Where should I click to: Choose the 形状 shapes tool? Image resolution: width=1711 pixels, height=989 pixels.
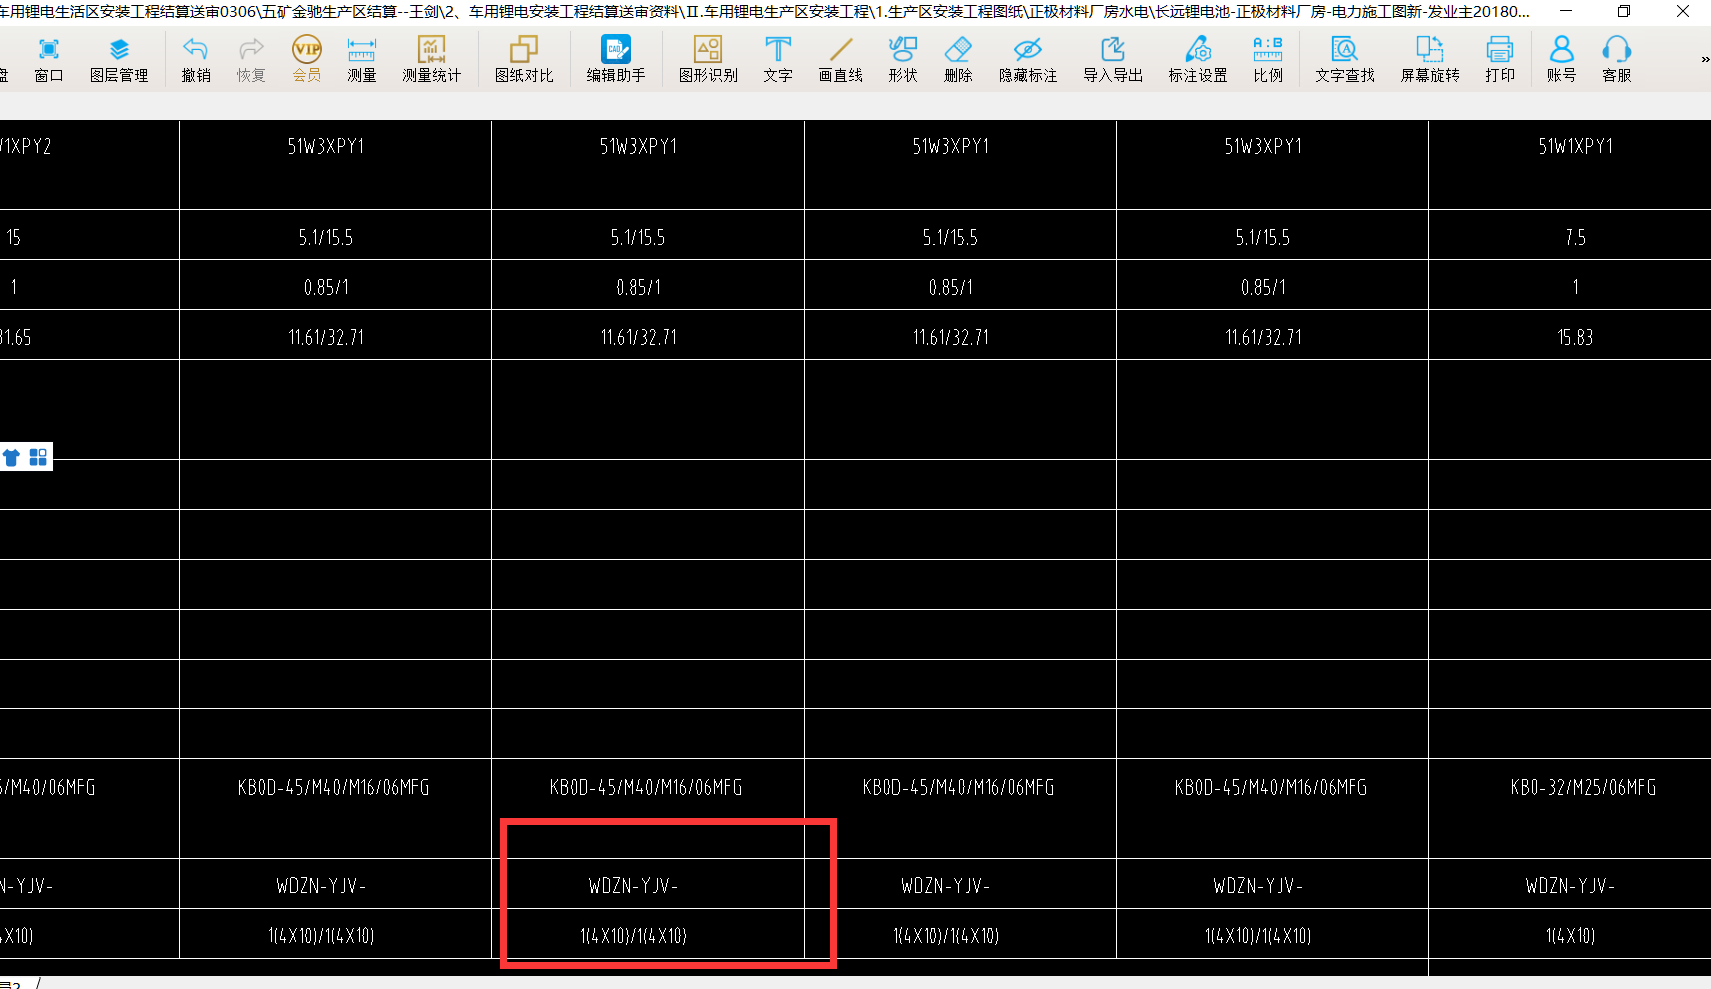pos(902,59)
